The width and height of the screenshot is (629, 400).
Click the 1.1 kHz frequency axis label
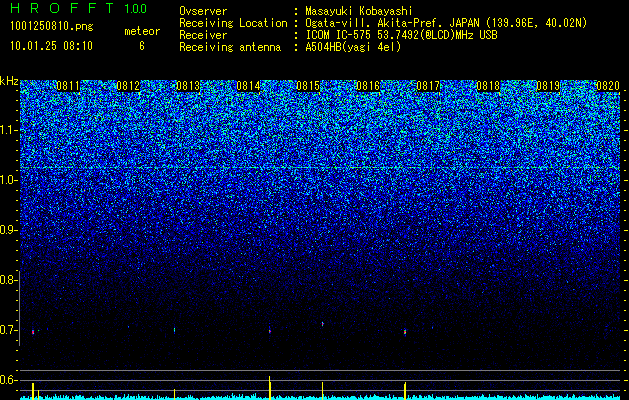pos(7,130)
